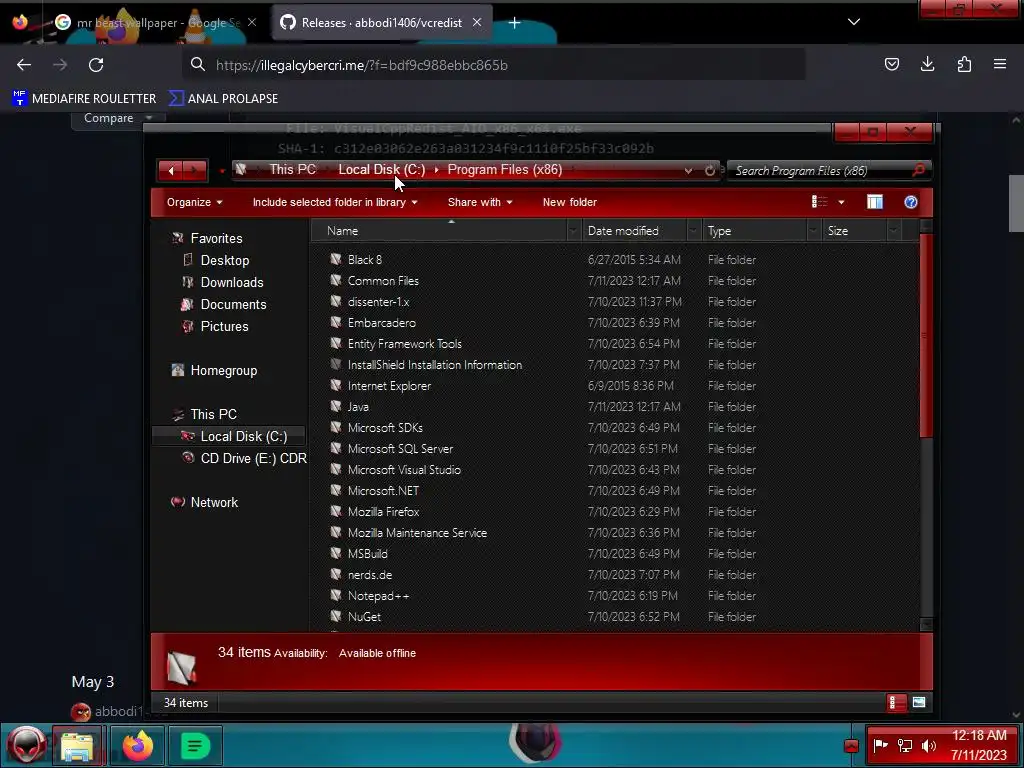Switch to details view status icon
The width and height of the screenshot is (1024, 768).
pos(897,703)
